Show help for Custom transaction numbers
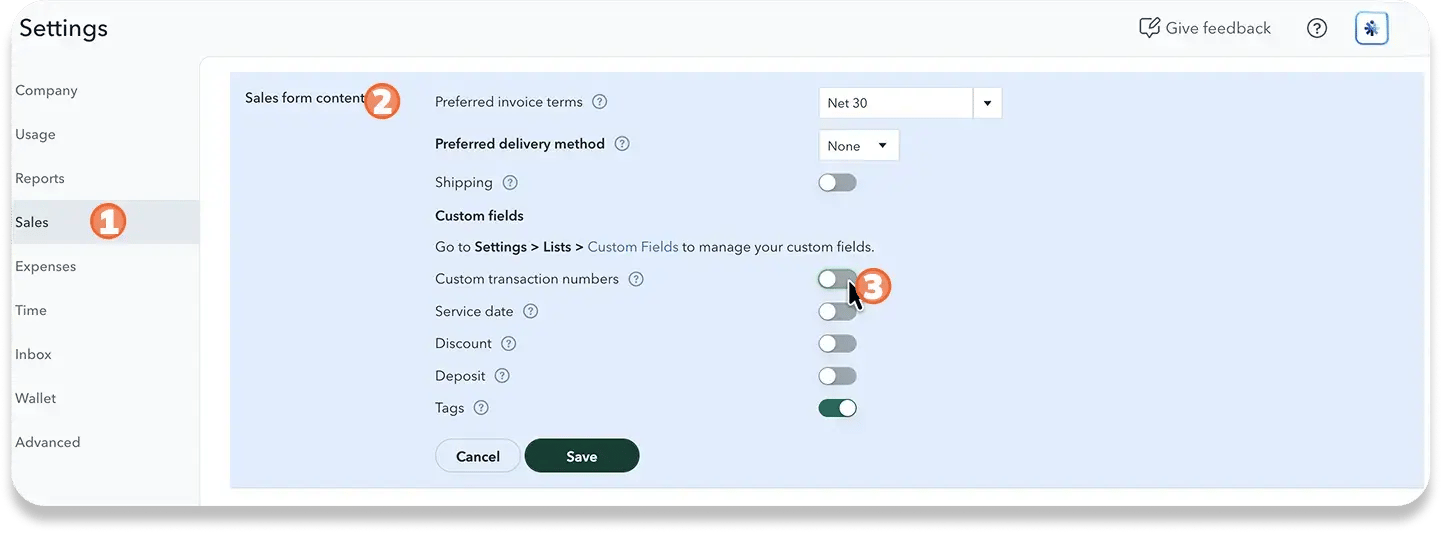Image resolution: width=1442 pixels, height=533 pixels. [x=636, y=279]
